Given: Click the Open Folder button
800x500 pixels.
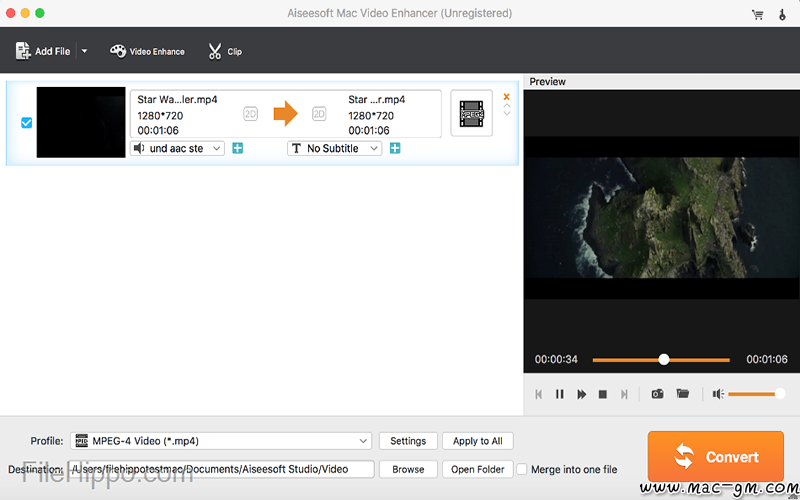Looking at the screenshot, I should [478, 469].
